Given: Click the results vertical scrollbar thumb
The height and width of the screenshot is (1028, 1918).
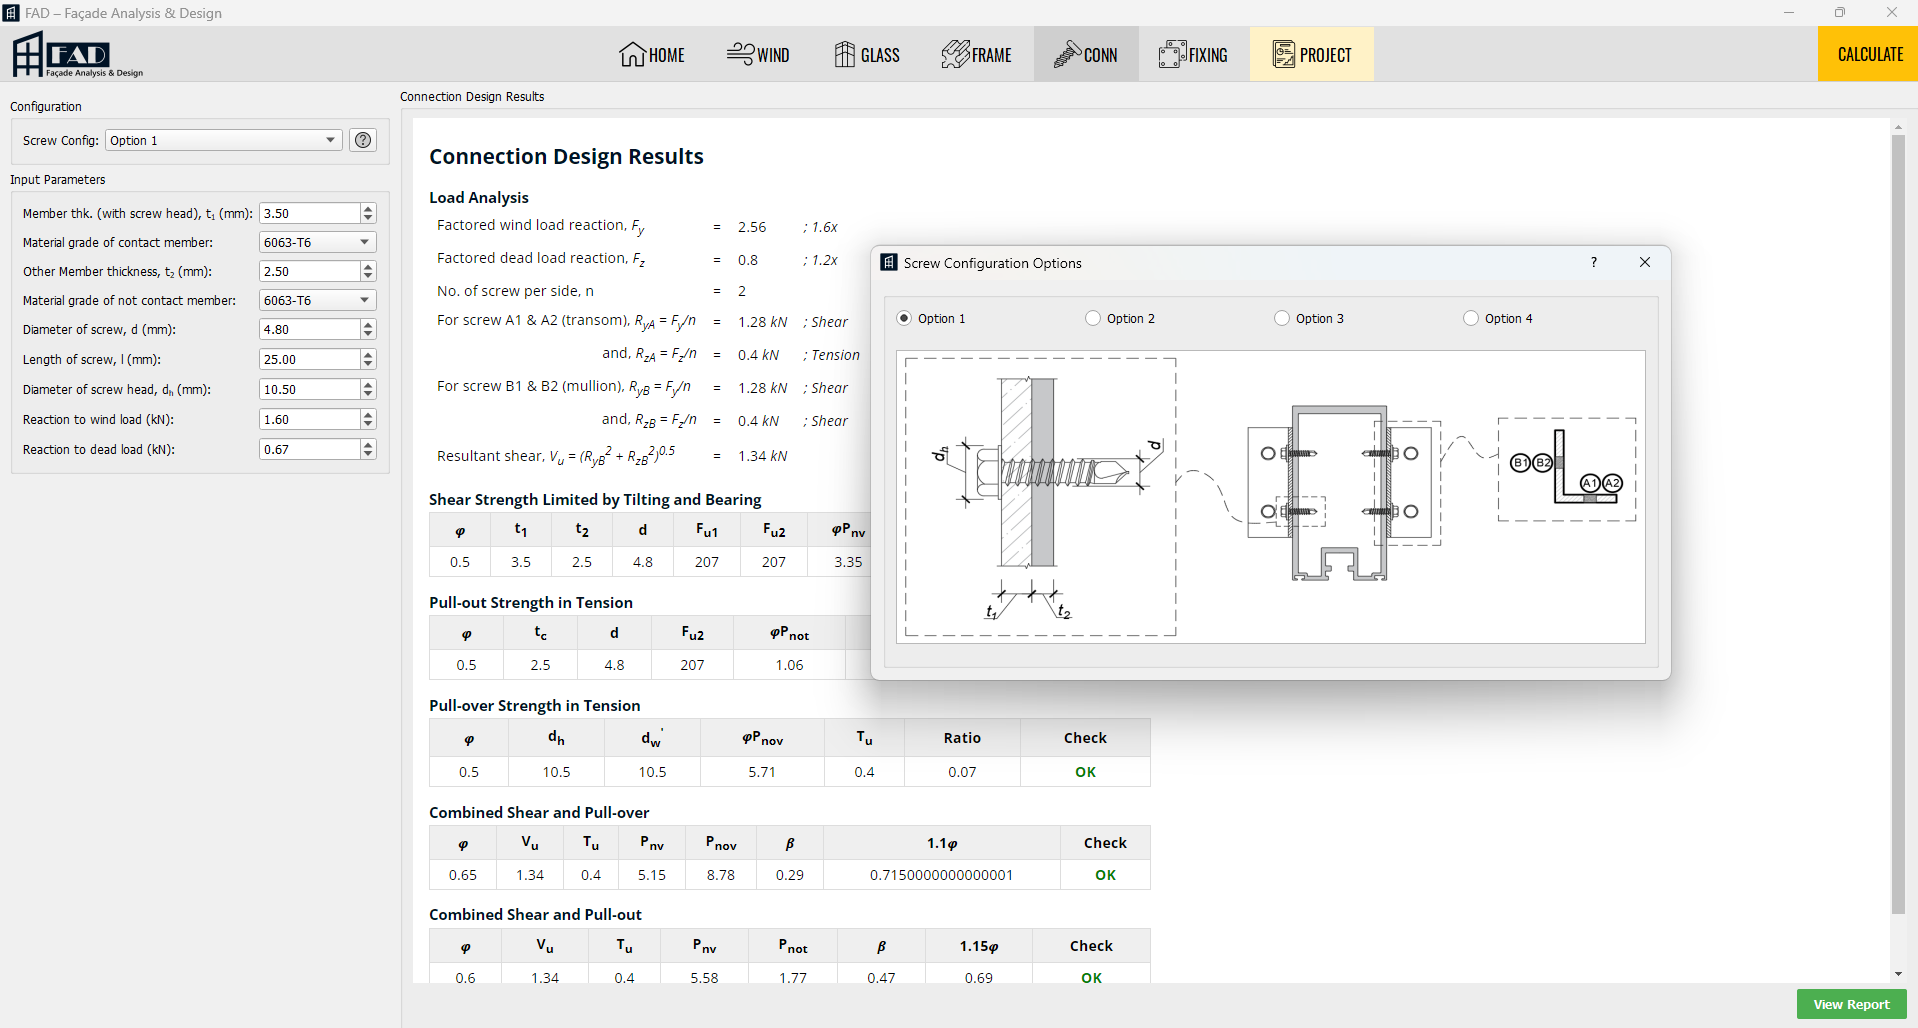Looking at the screenshot, I should [1898, 524].
